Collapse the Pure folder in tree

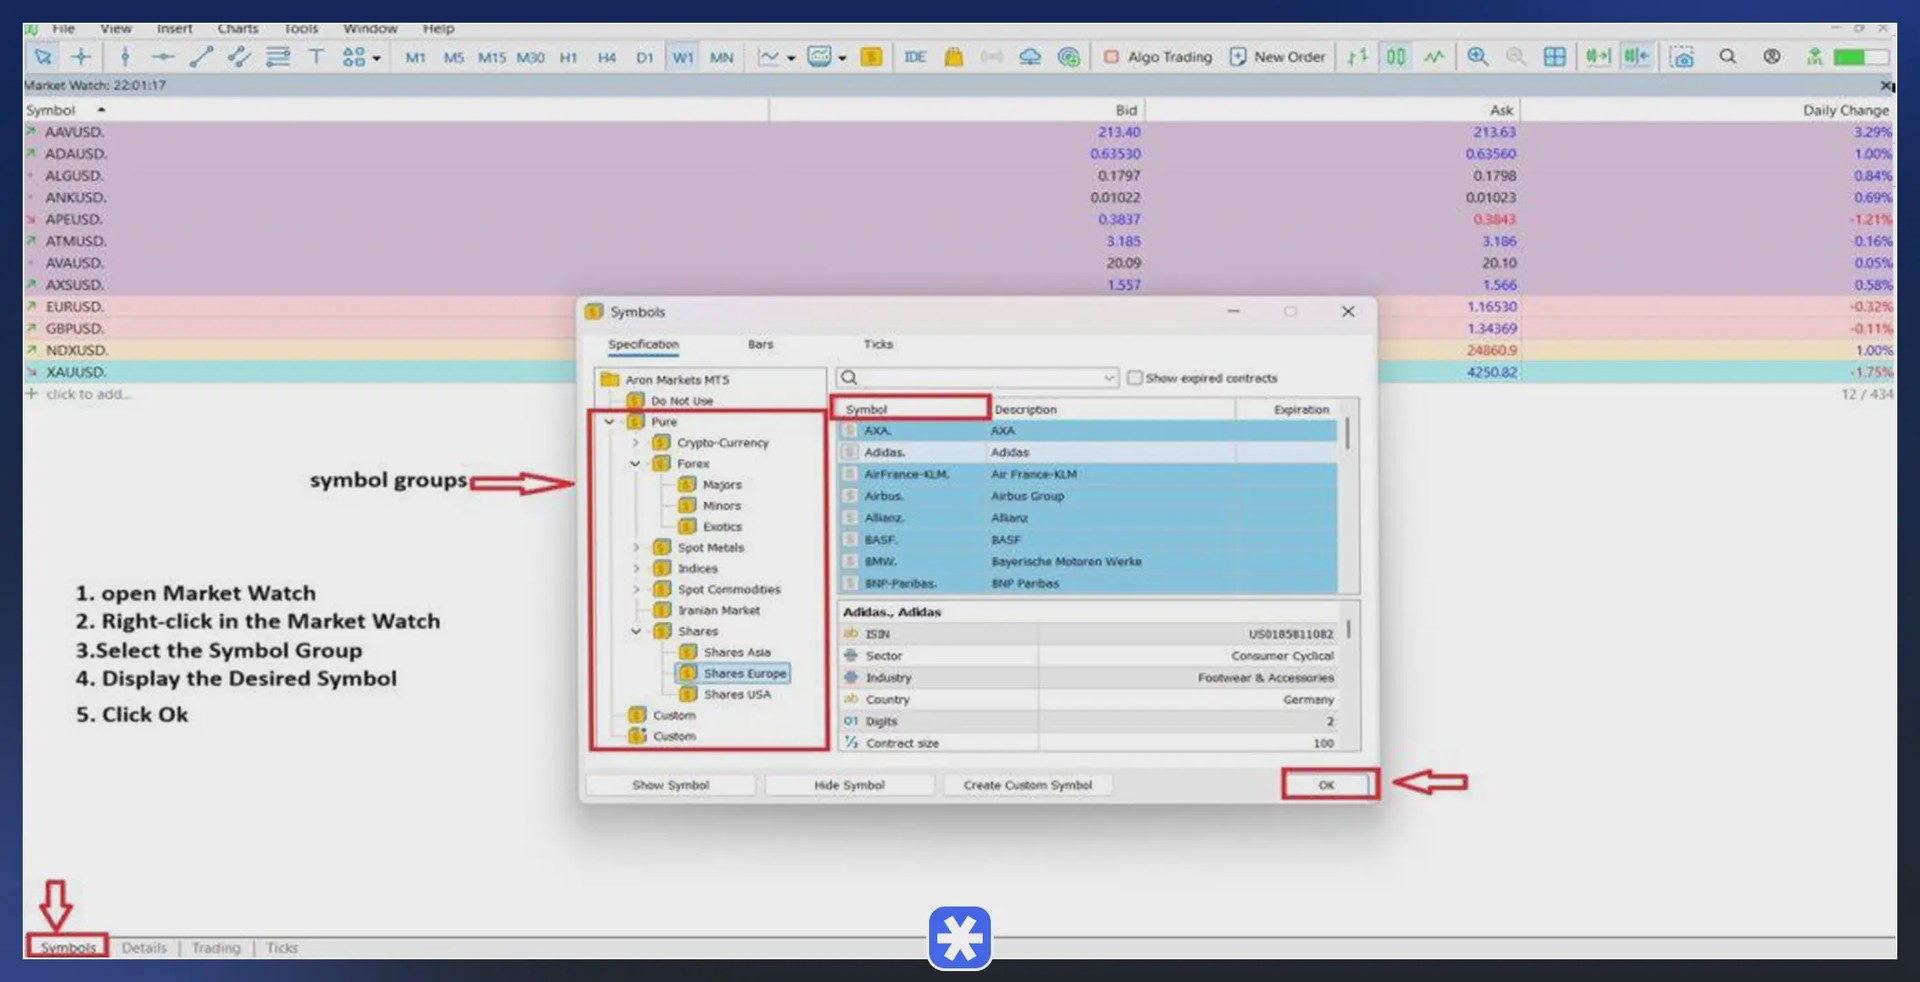click(609, 422)
